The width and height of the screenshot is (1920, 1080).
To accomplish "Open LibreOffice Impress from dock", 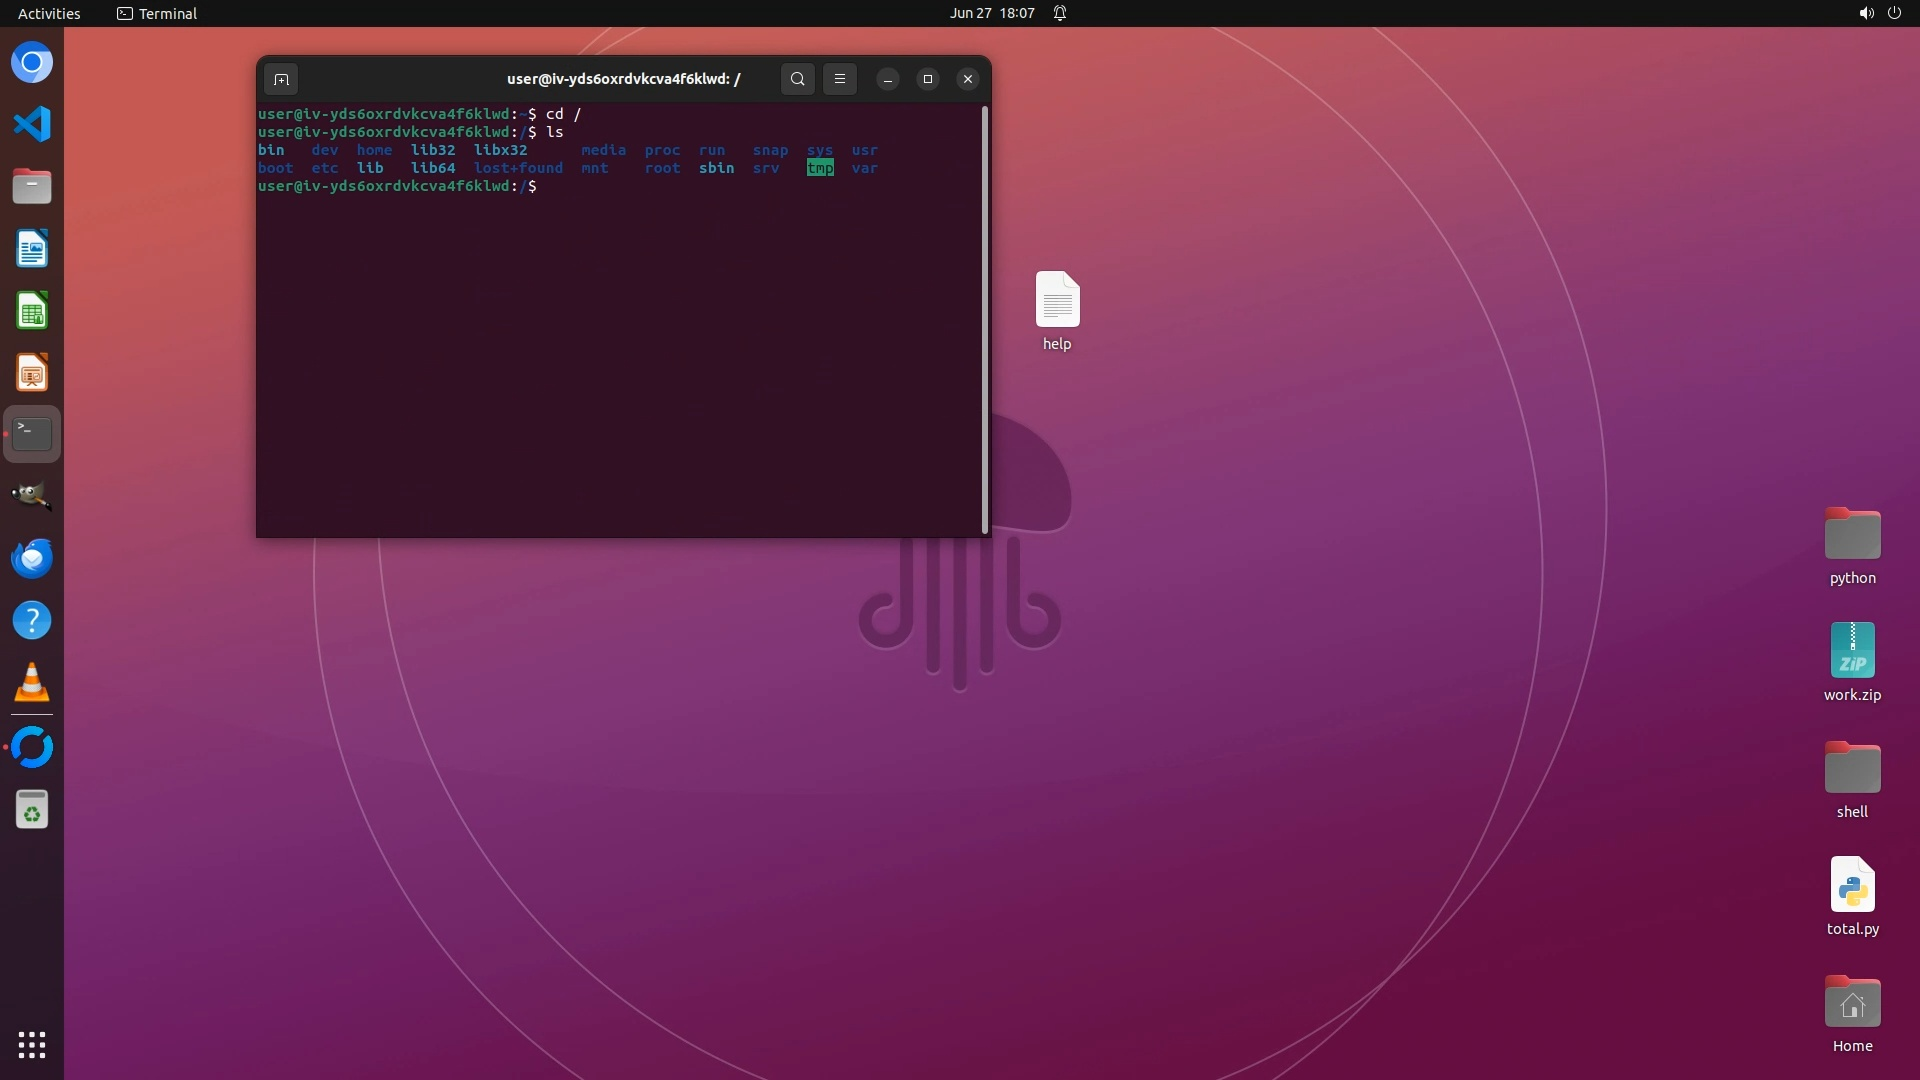I will (32, 373).
